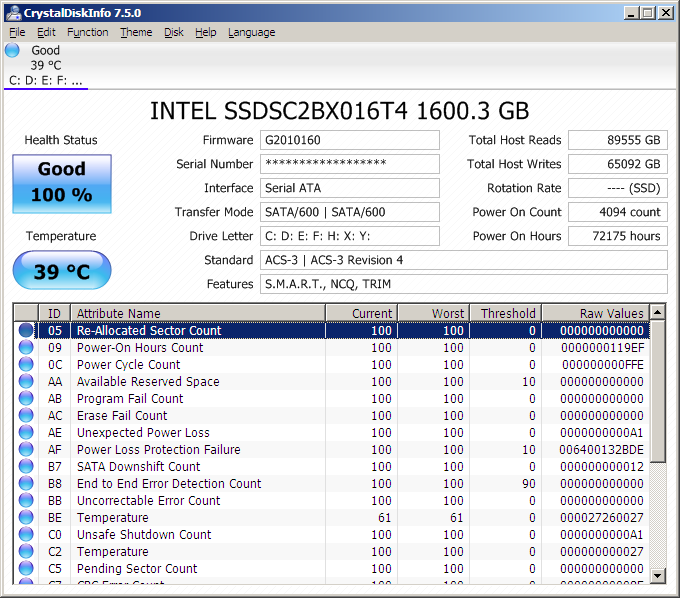
Task: Click the 39 °C temperature button
Action: (x=62, y=271)
